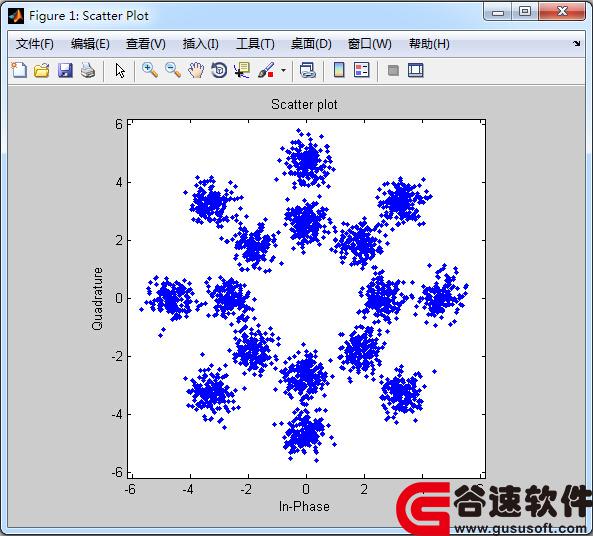Open a file with the folder icon
The width and height of the screenshot is (593, 536).
pos(42,70)
